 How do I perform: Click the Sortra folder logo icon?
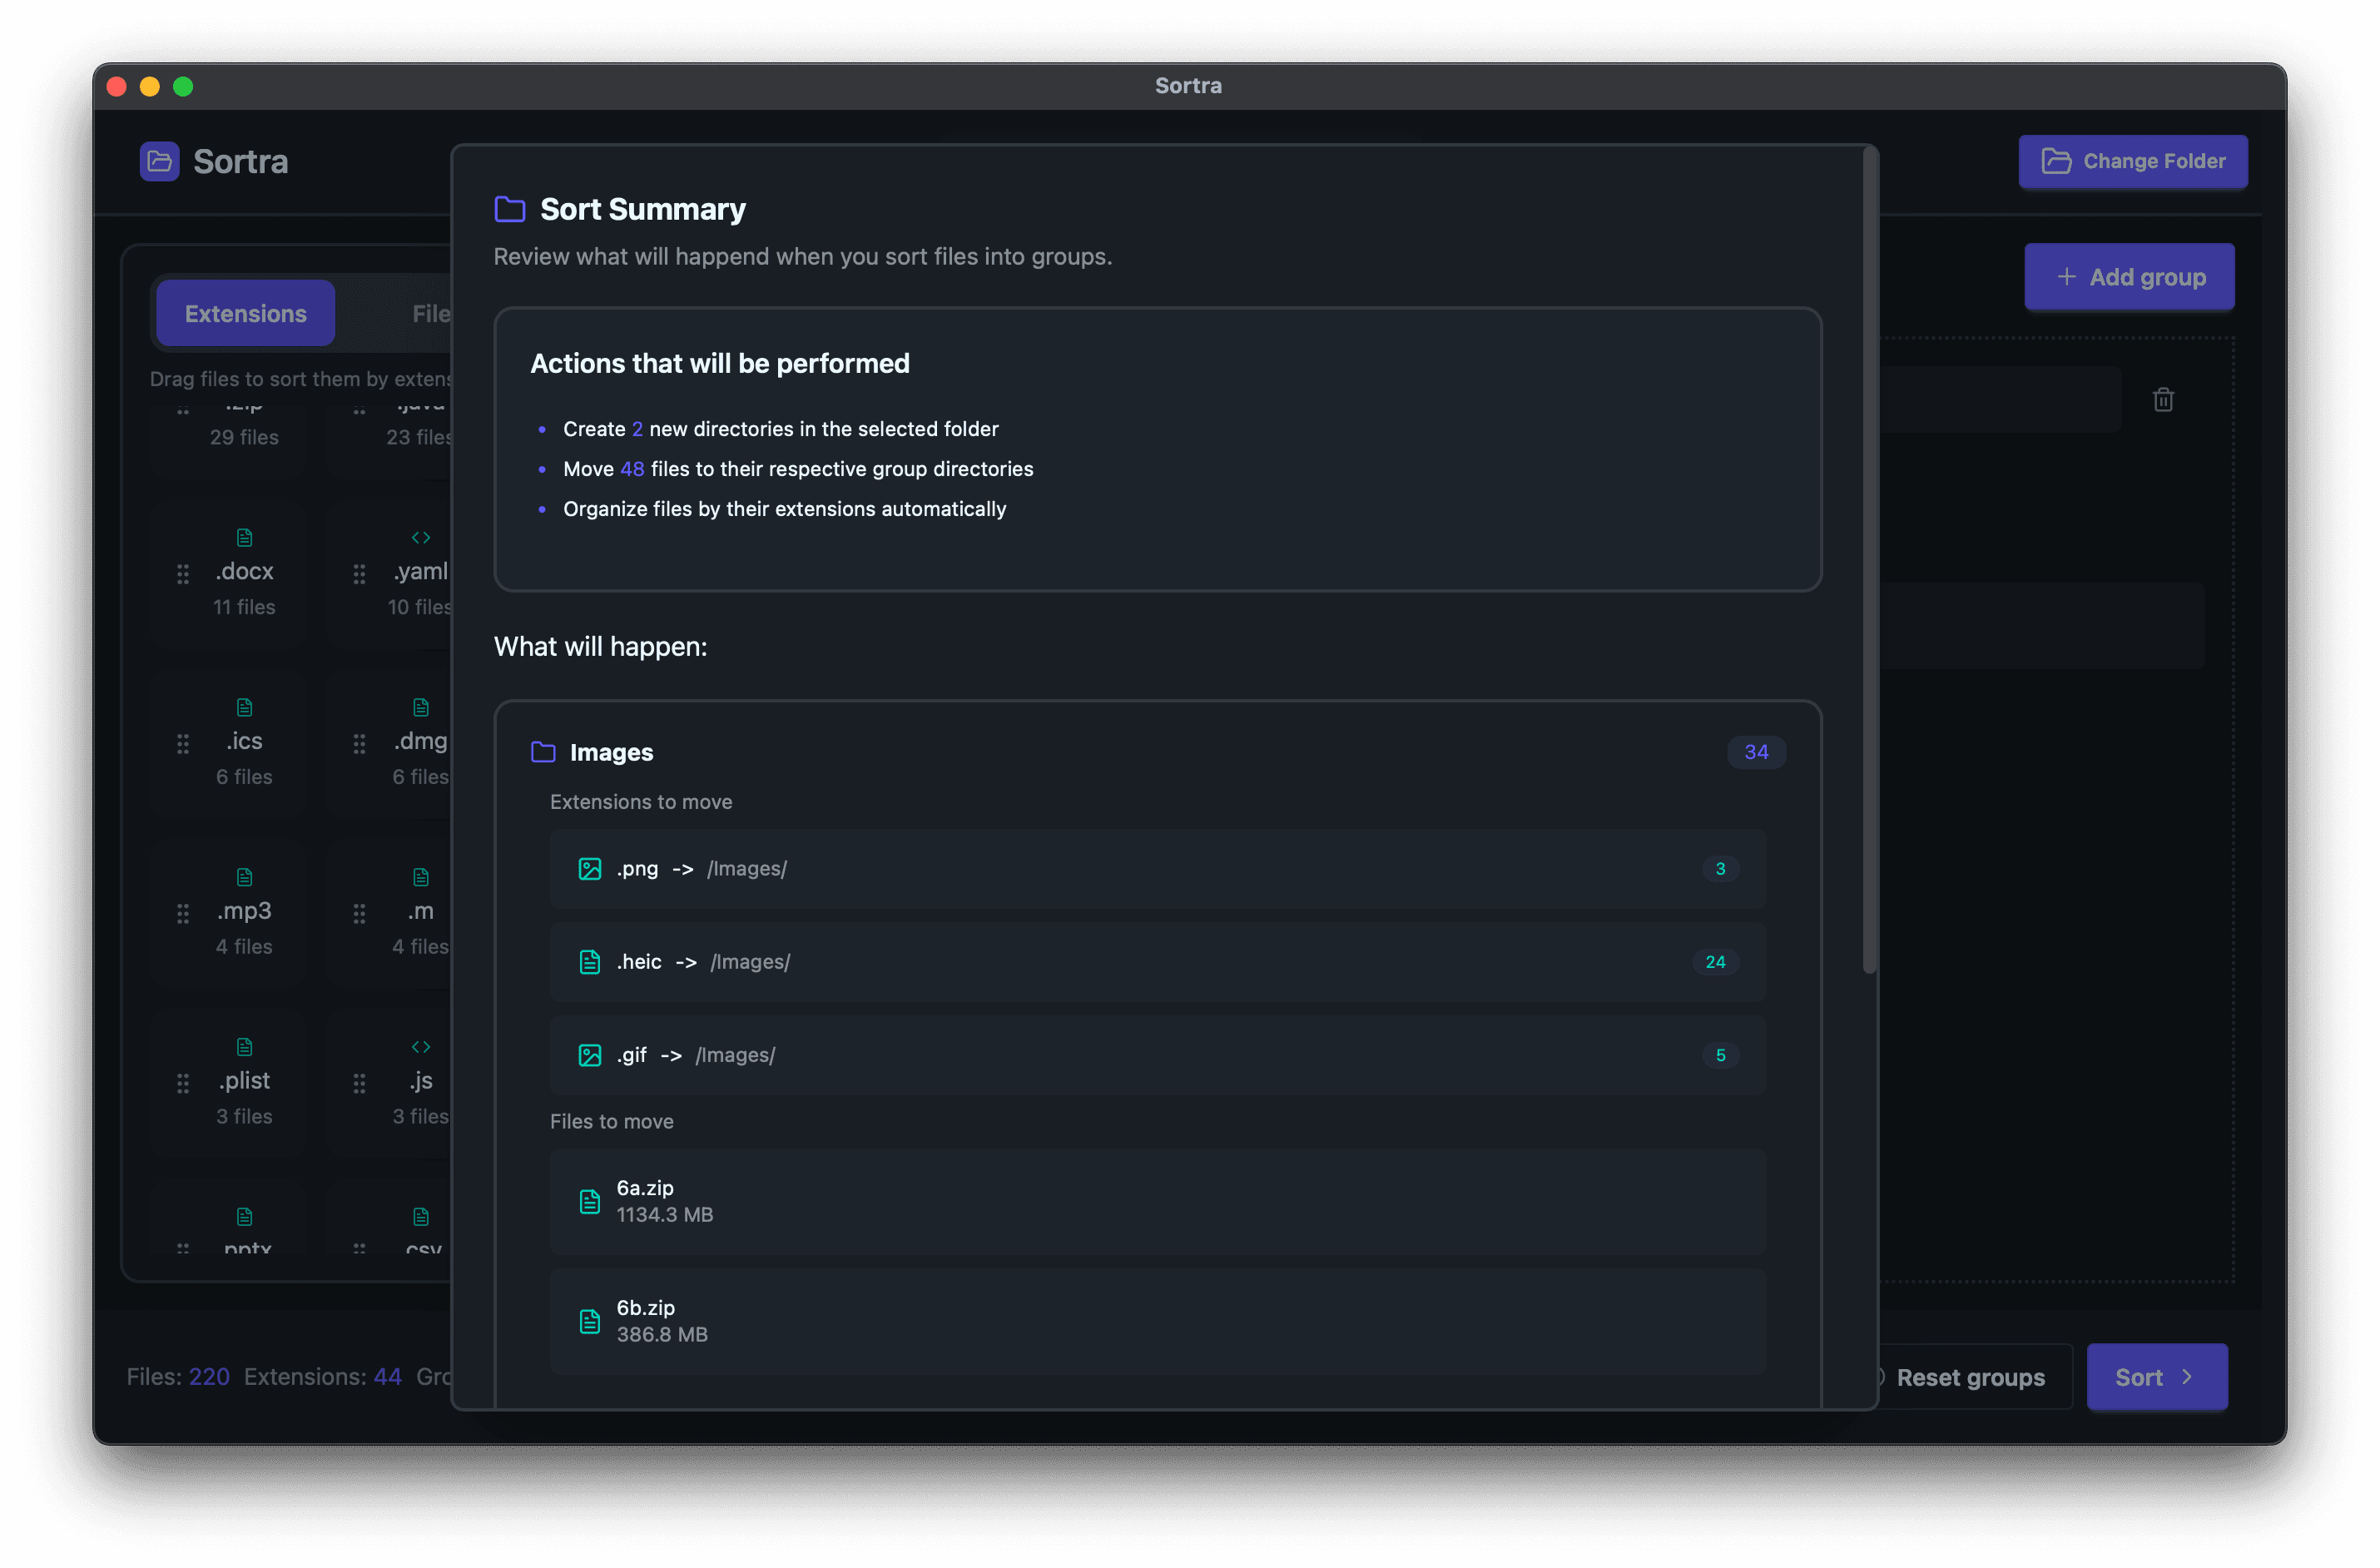point(158,161)
